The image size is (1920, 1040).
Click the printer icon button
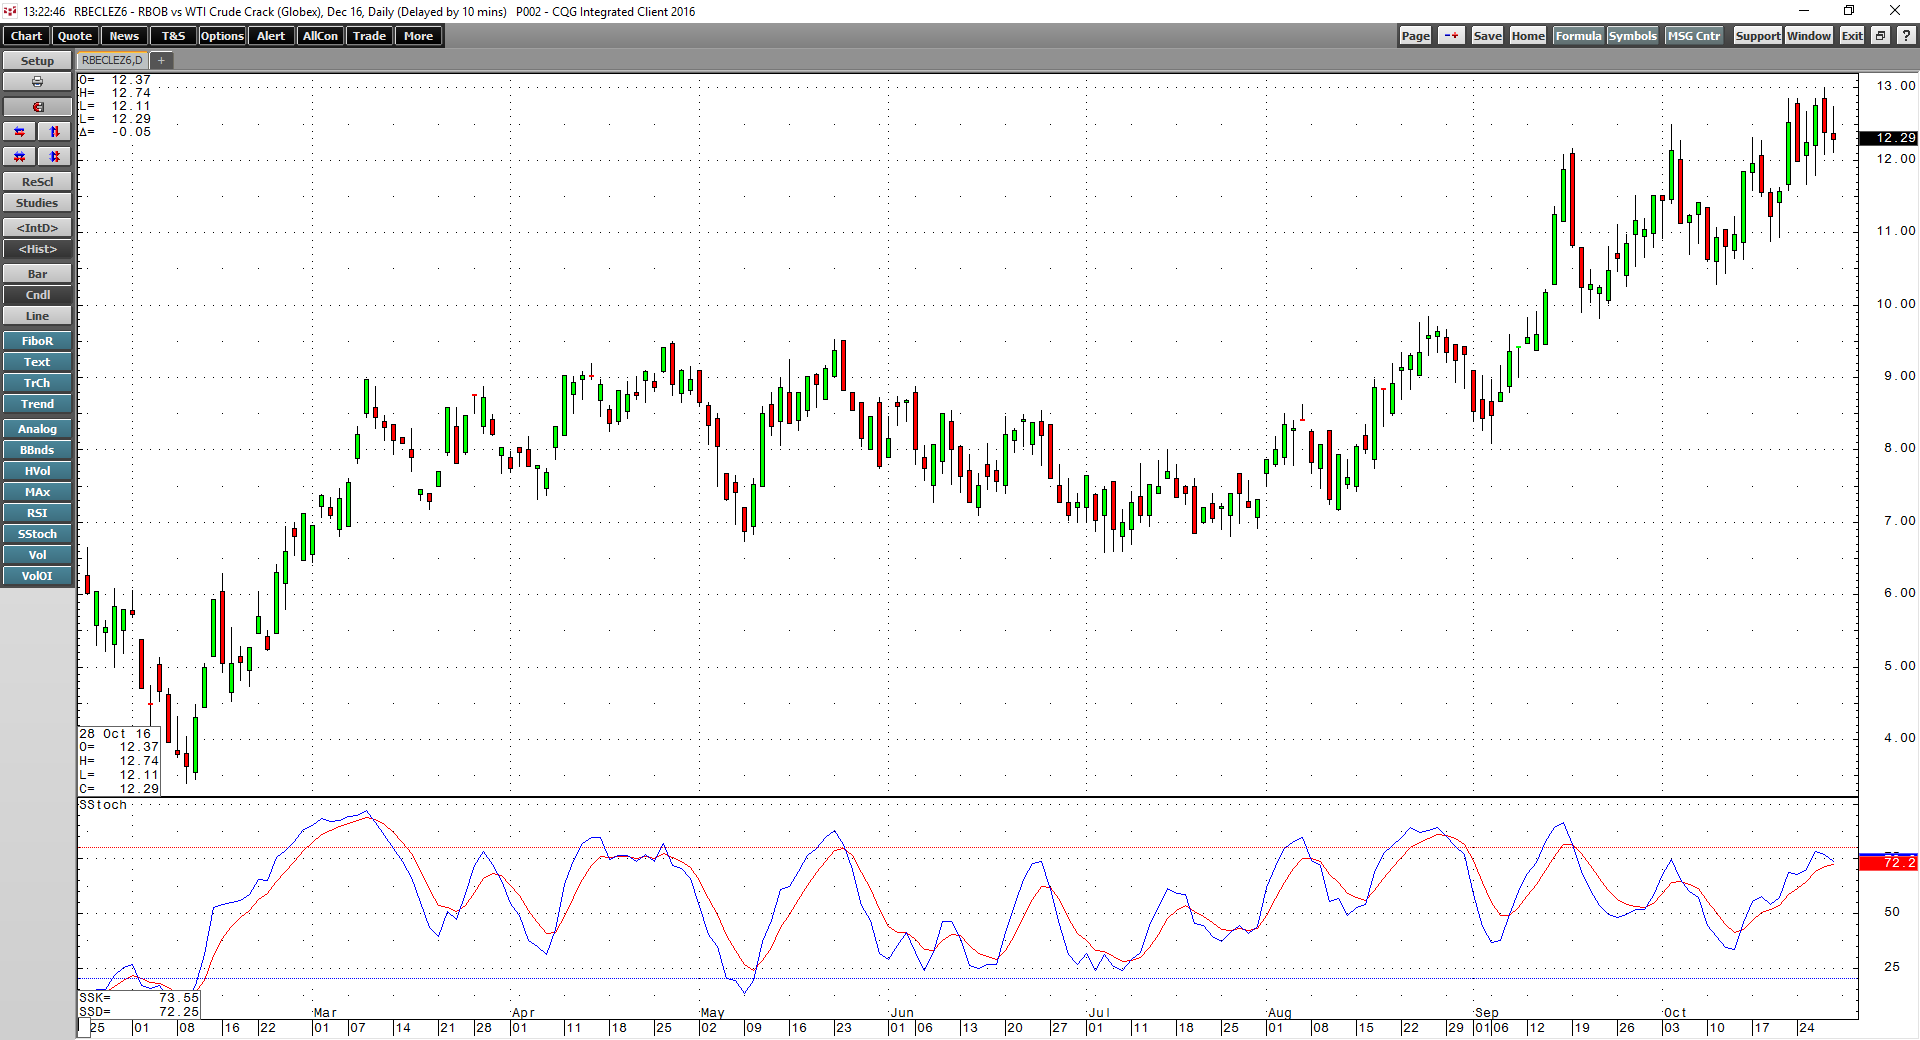pos(37,82)
